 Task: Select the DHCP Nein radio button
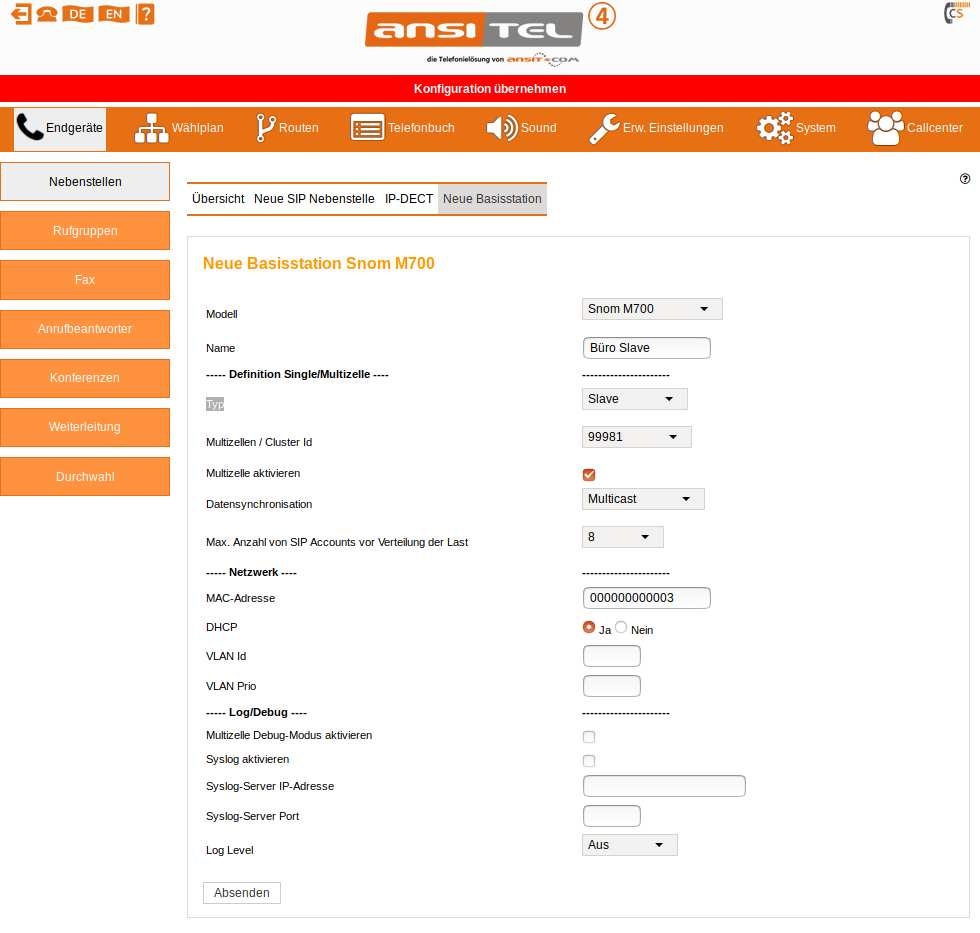point(621,628)
